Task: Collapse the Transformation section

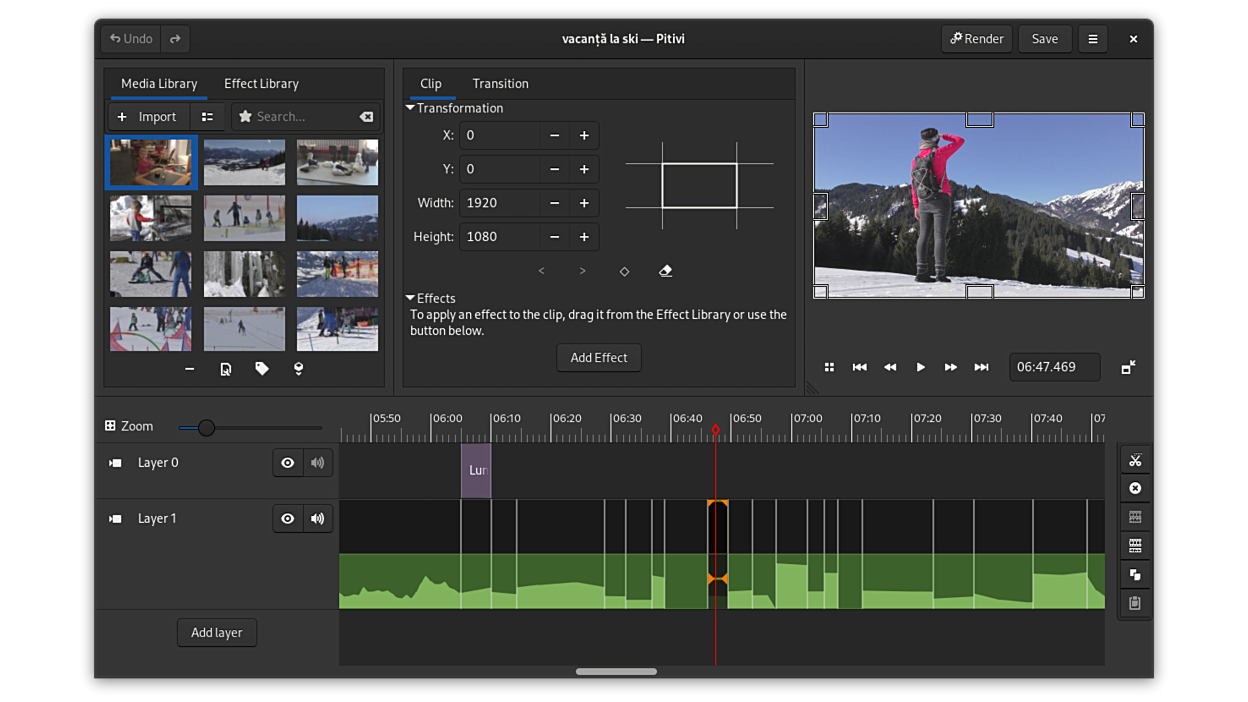Action: coord(410,108)
